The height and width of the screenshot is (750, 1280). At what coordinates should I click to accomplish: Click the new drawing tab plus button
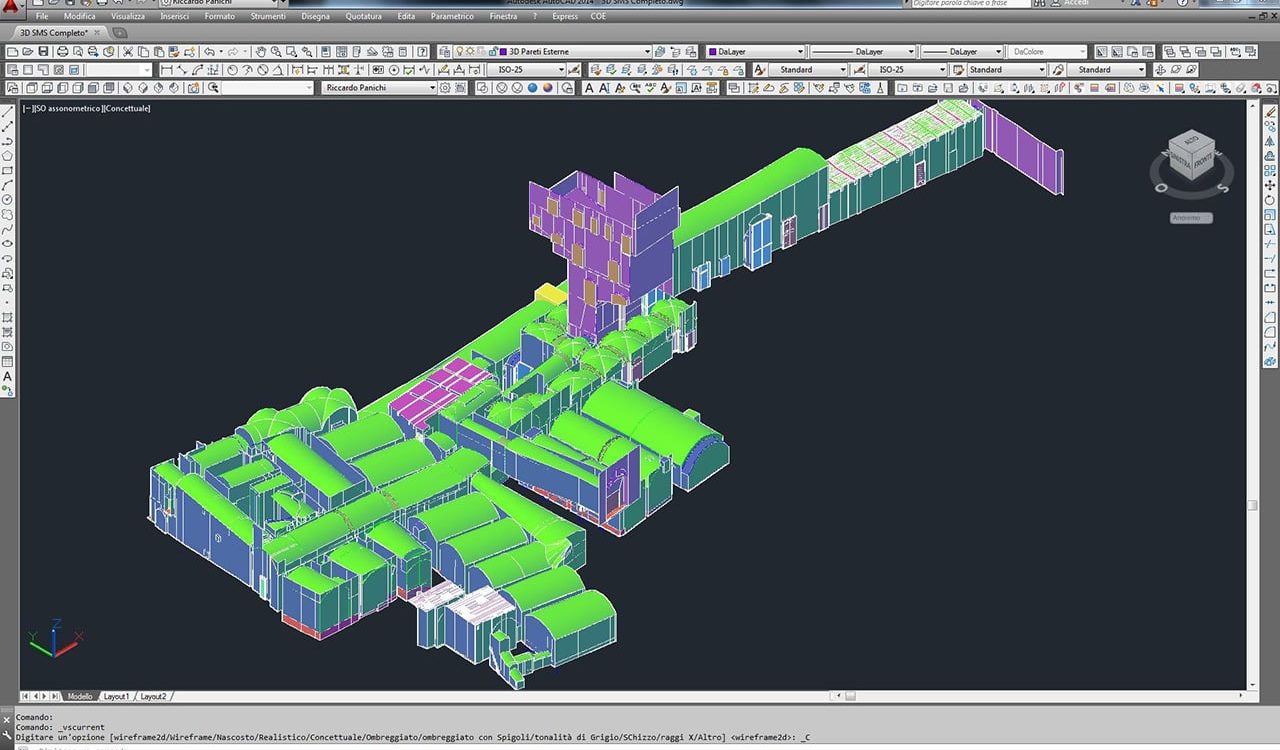click(118, 32)
